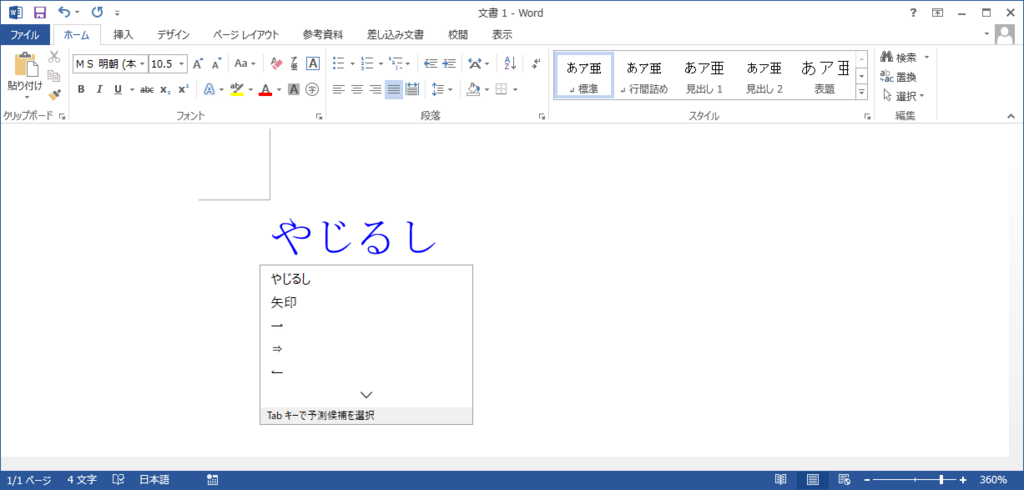Open the 挿入 ribbon tab
The width and height of the screenshot is (1024, 490).
pos(123,34)
